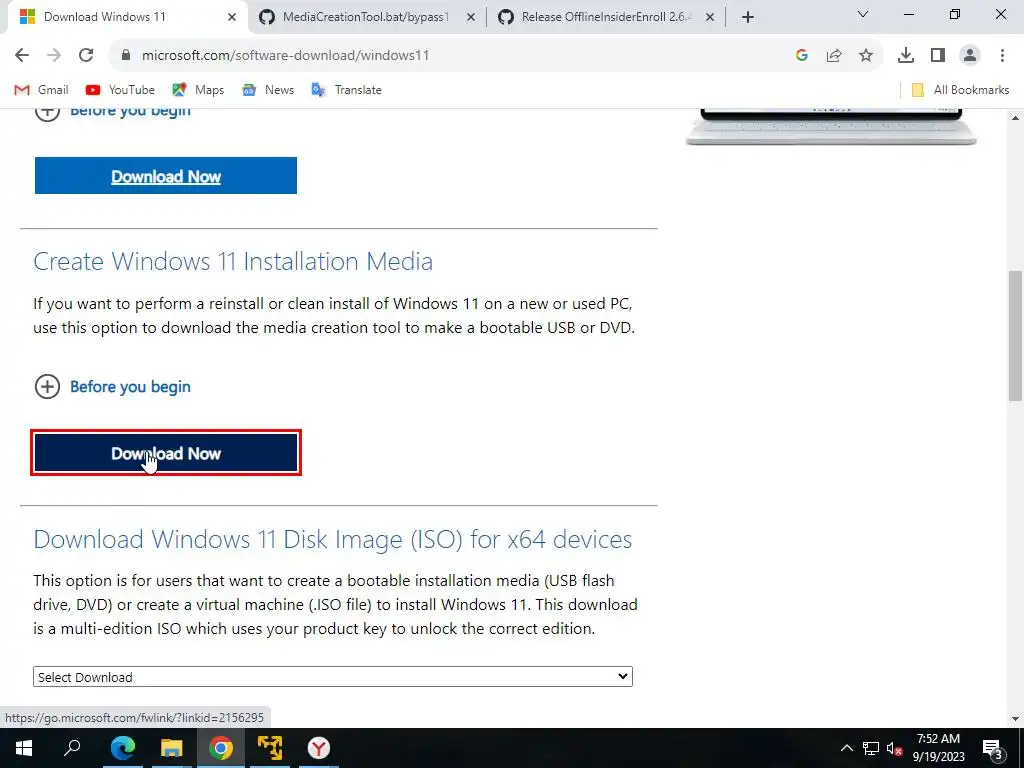1024x768 pixels.
Task: Open a new tab with the plus button
Action: 748,17
